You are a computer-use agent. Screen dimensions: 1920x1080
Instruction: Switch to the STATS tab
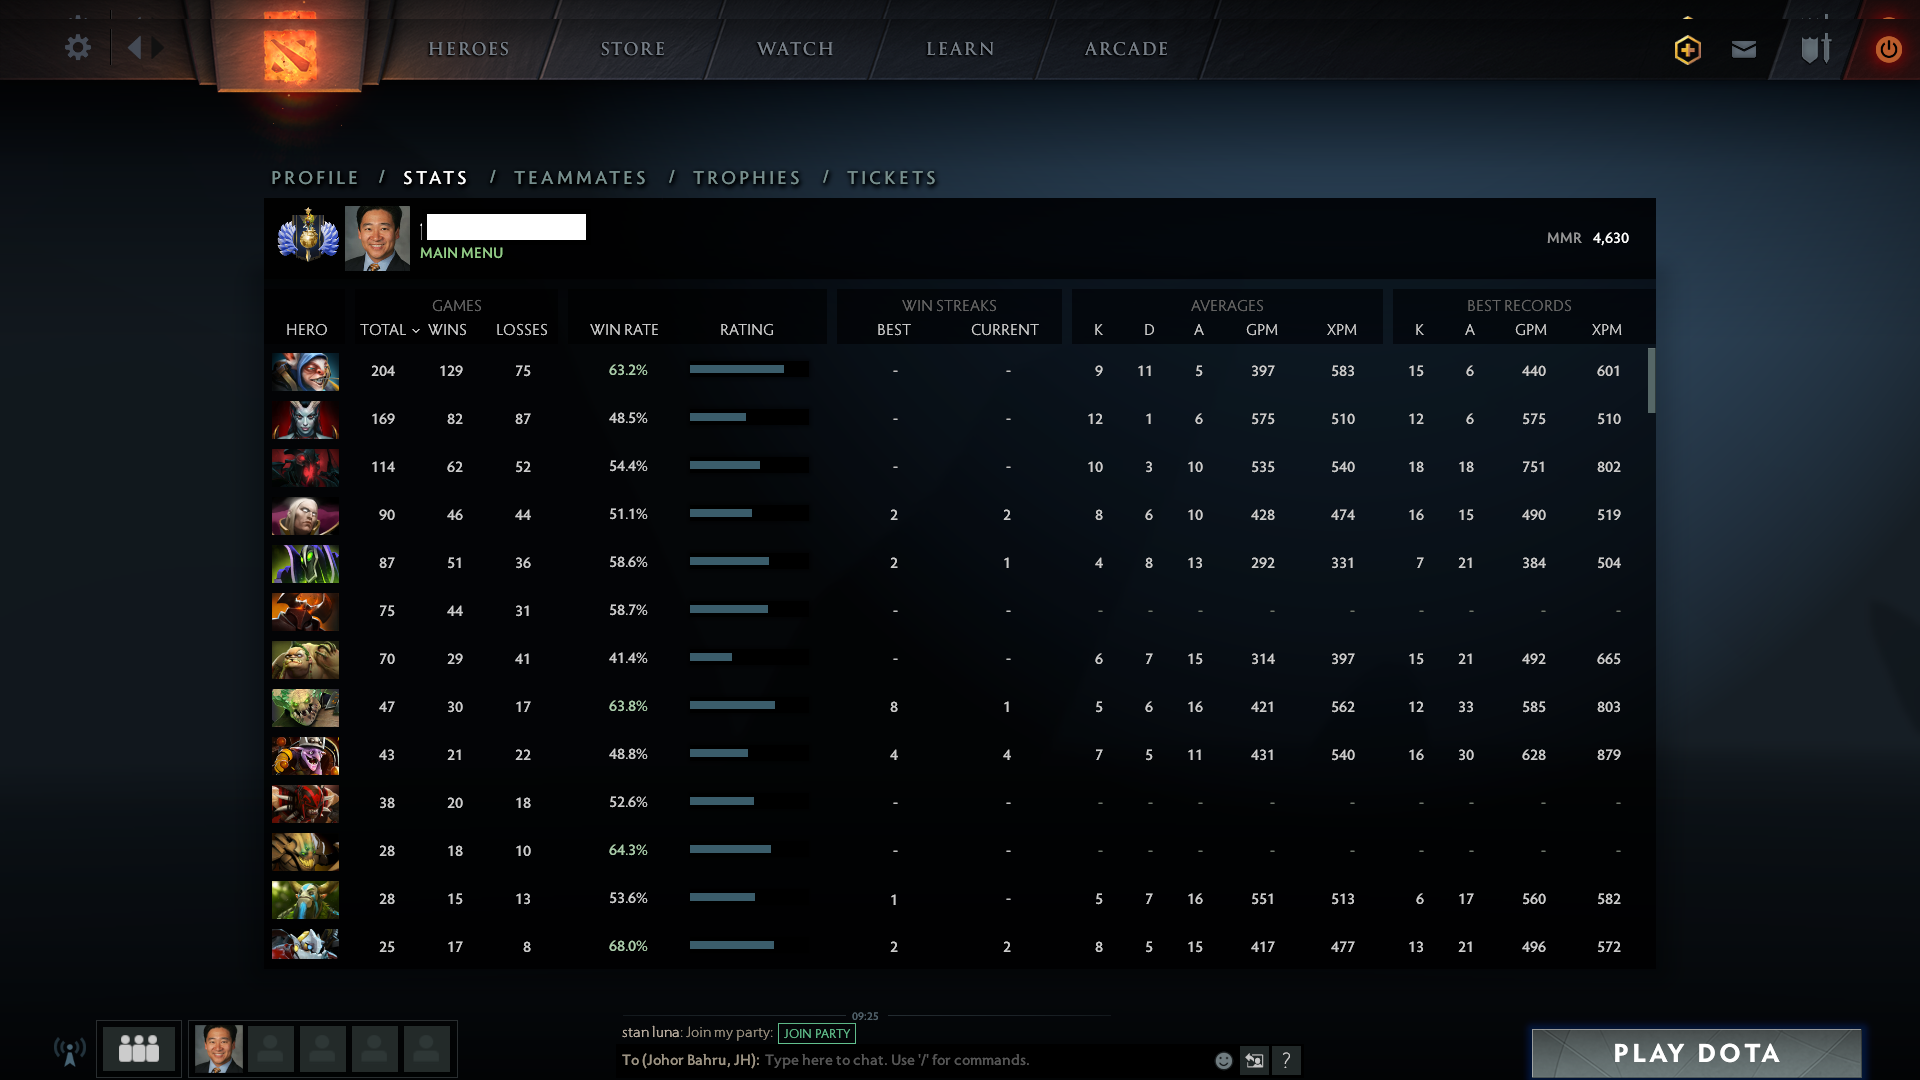(436, 178)
